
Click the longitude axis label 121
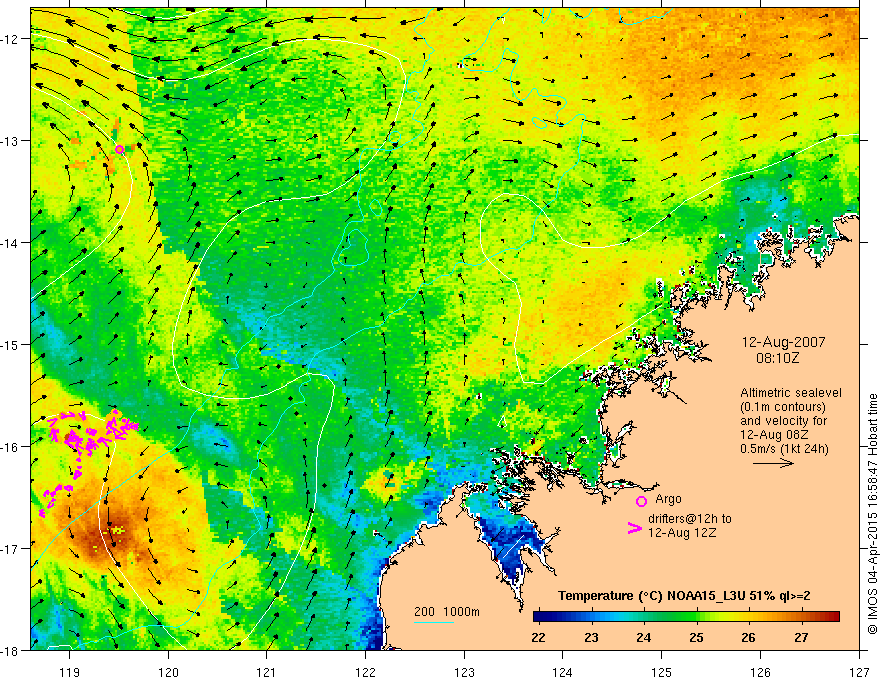point(267,672)
